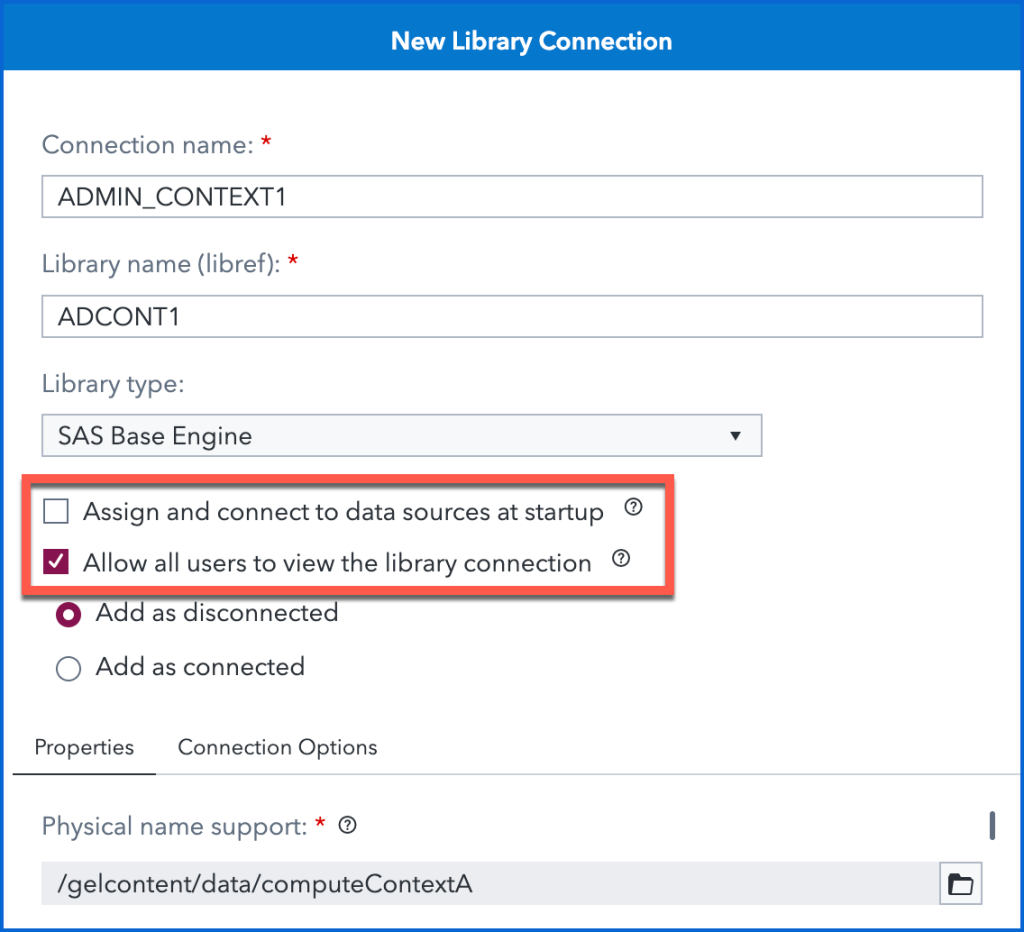Enable Assign and connect to data sources at startup
This screenshot has width=1024, height=932.
[x=56, y=513]
